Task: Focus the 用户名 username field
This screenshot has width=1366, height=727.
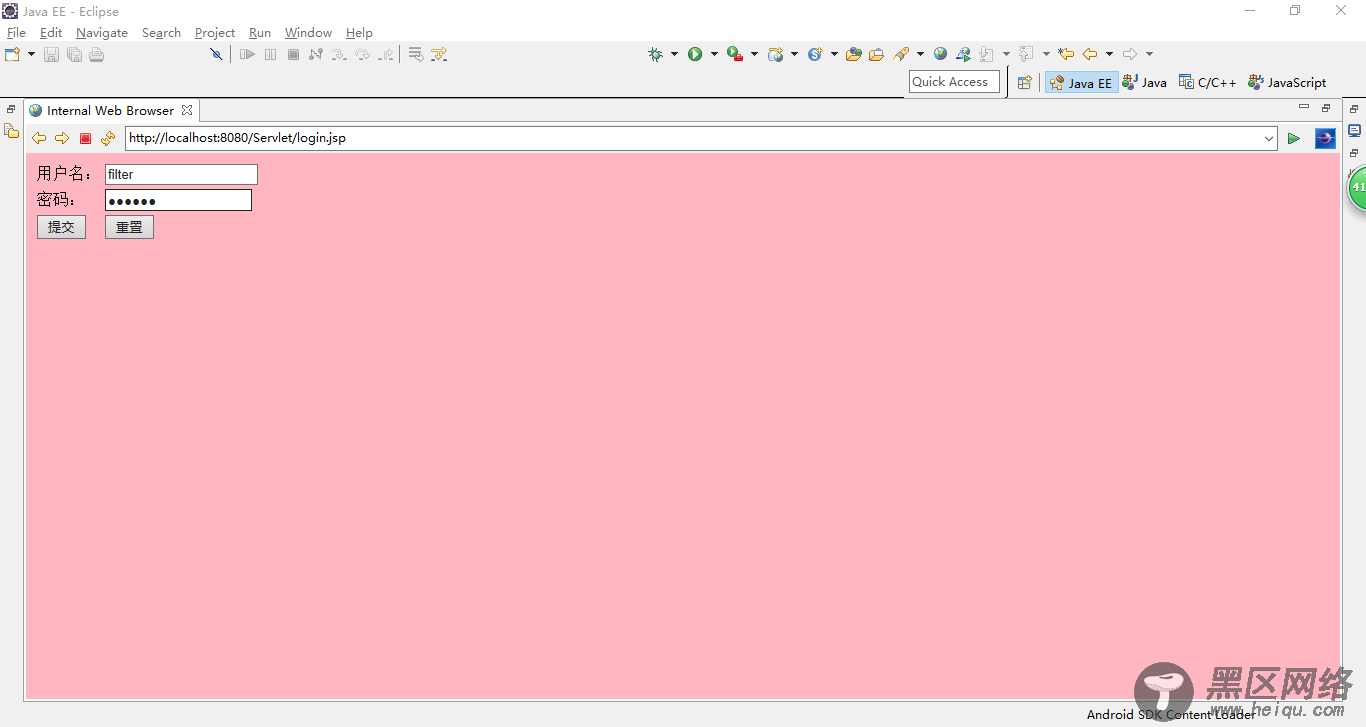Action: pos(181,174)
